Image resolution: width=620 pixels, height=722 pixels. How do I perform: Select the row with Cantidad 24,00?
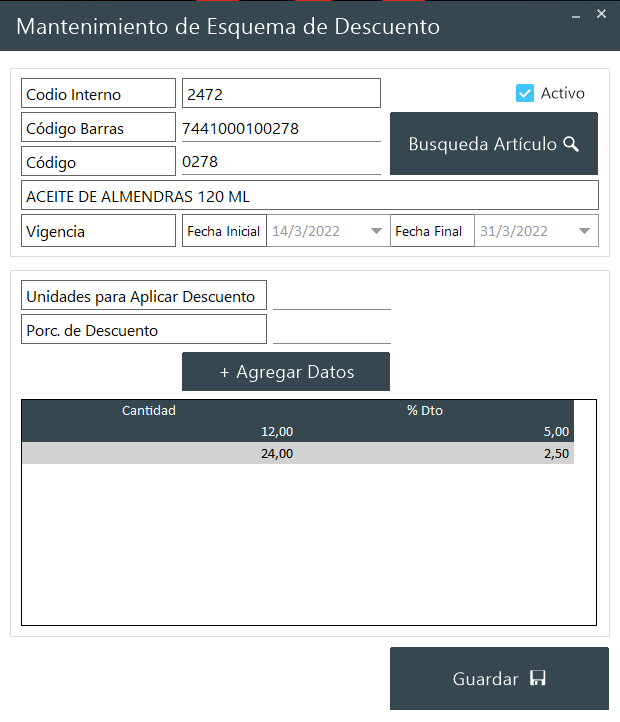tap(298, 453)
